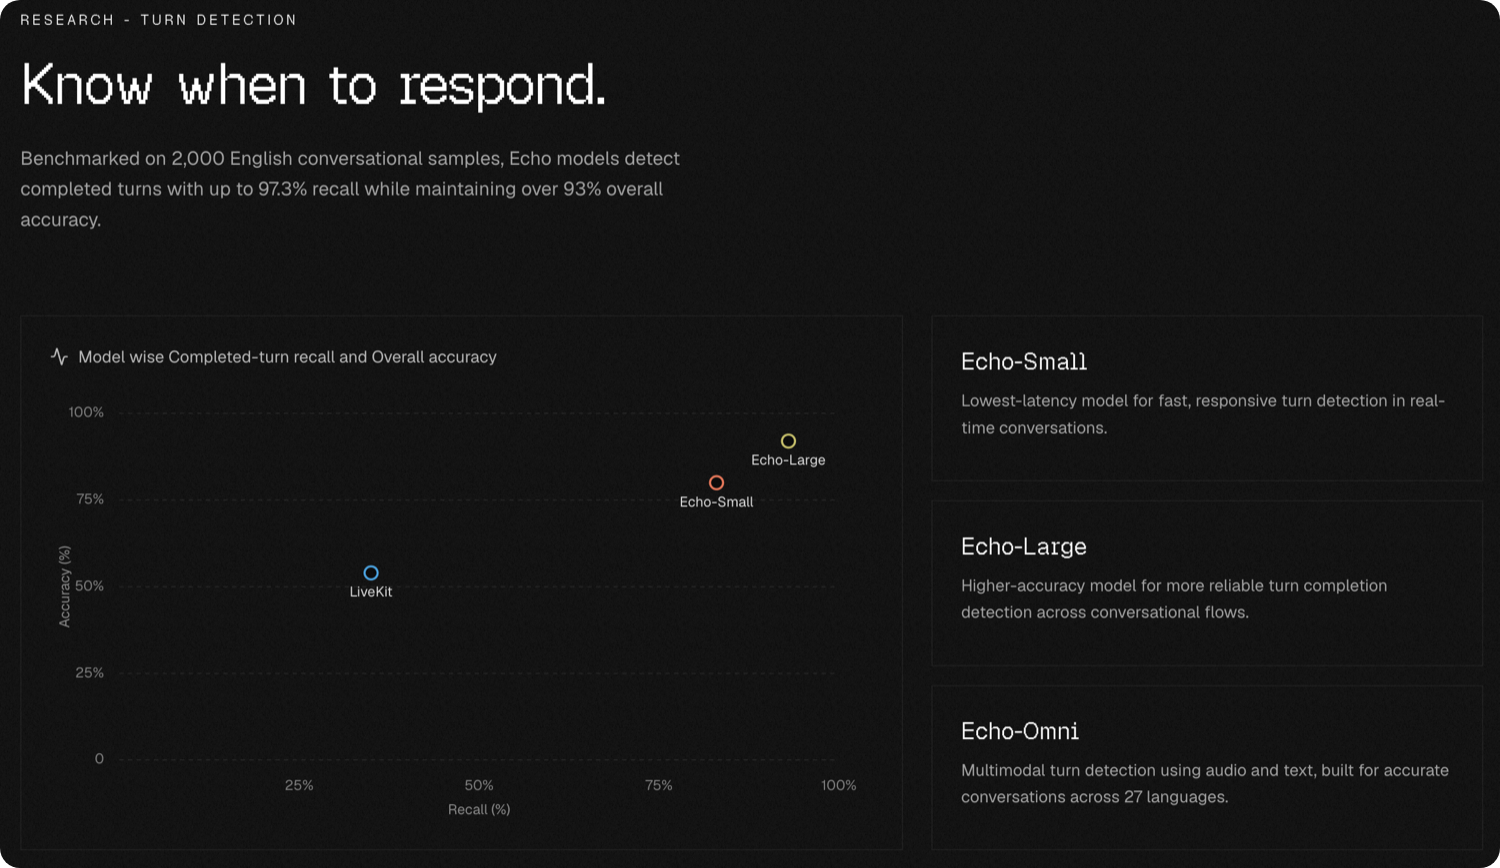Image resolution: width=1500 pixels, height=868 pixels.
Task: Click the 'Accuracy (%)' y-axis label
Action: [65, 586]
